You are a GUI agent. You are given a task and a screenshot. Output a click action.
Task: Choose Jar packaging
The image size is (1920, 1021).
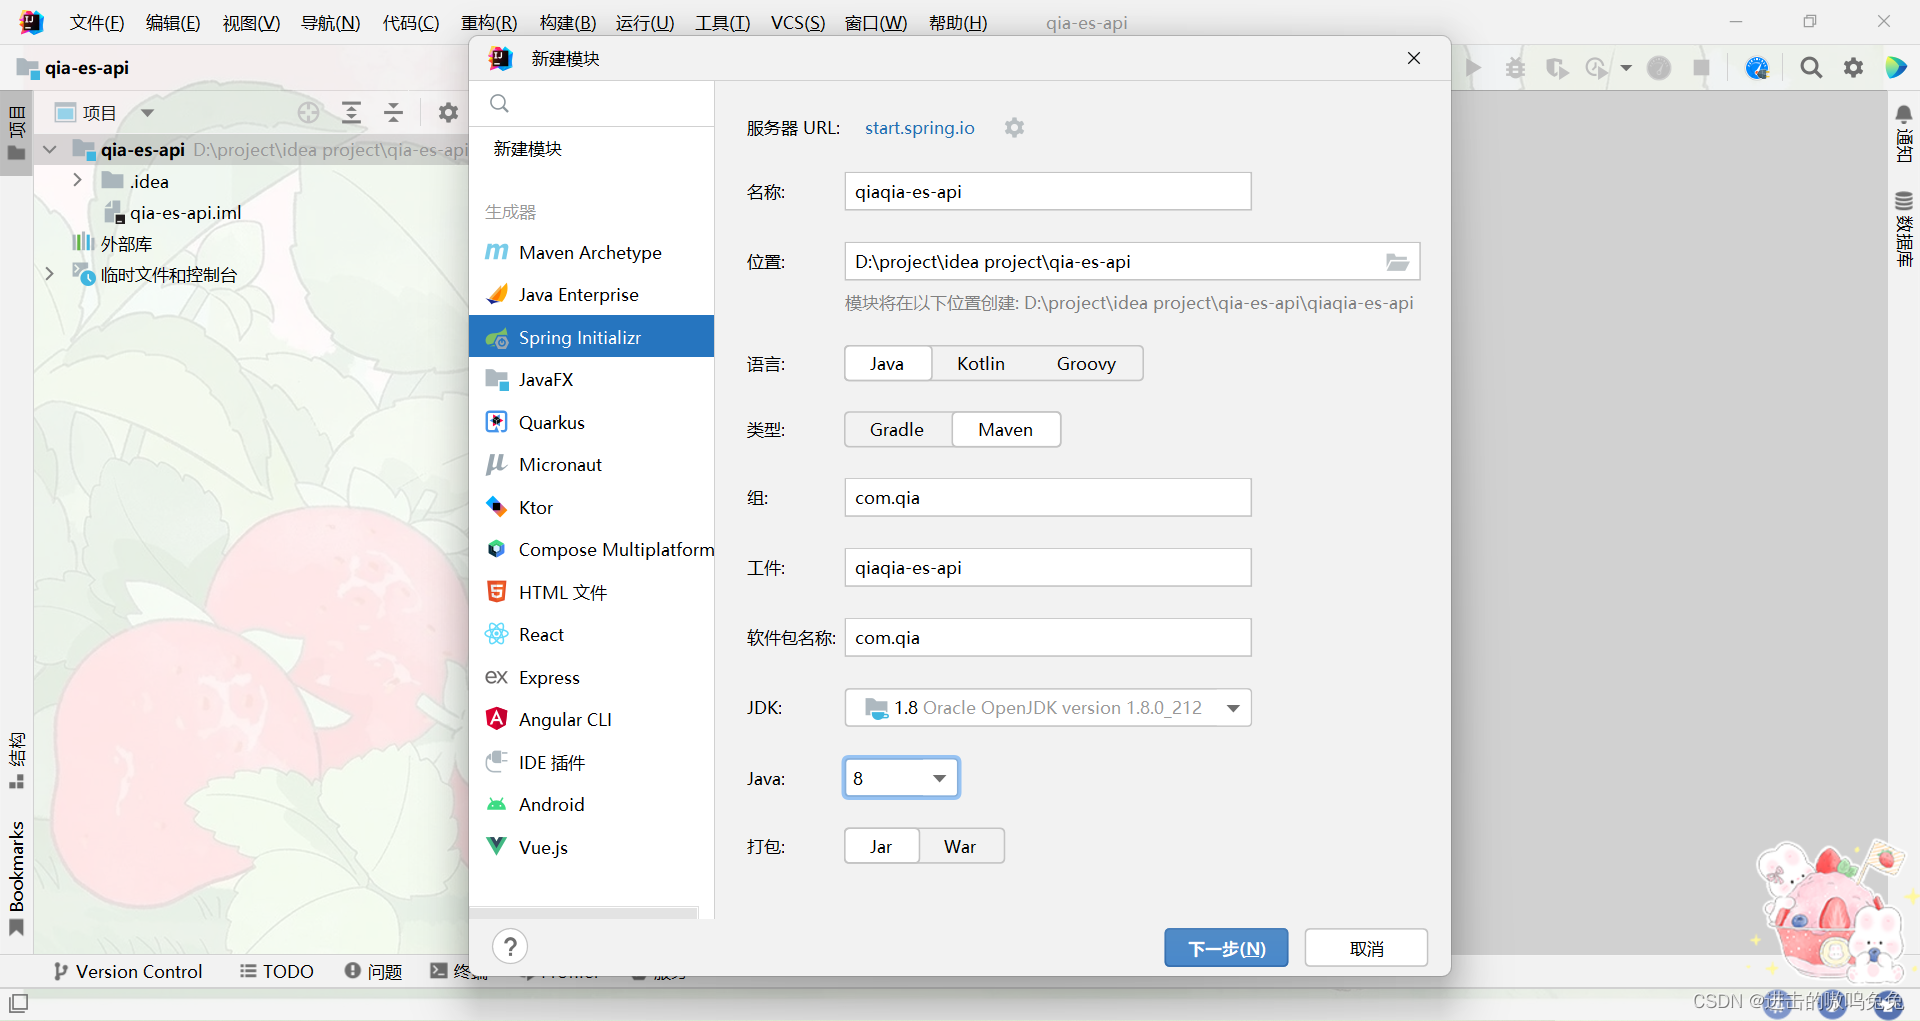[881, 846]
